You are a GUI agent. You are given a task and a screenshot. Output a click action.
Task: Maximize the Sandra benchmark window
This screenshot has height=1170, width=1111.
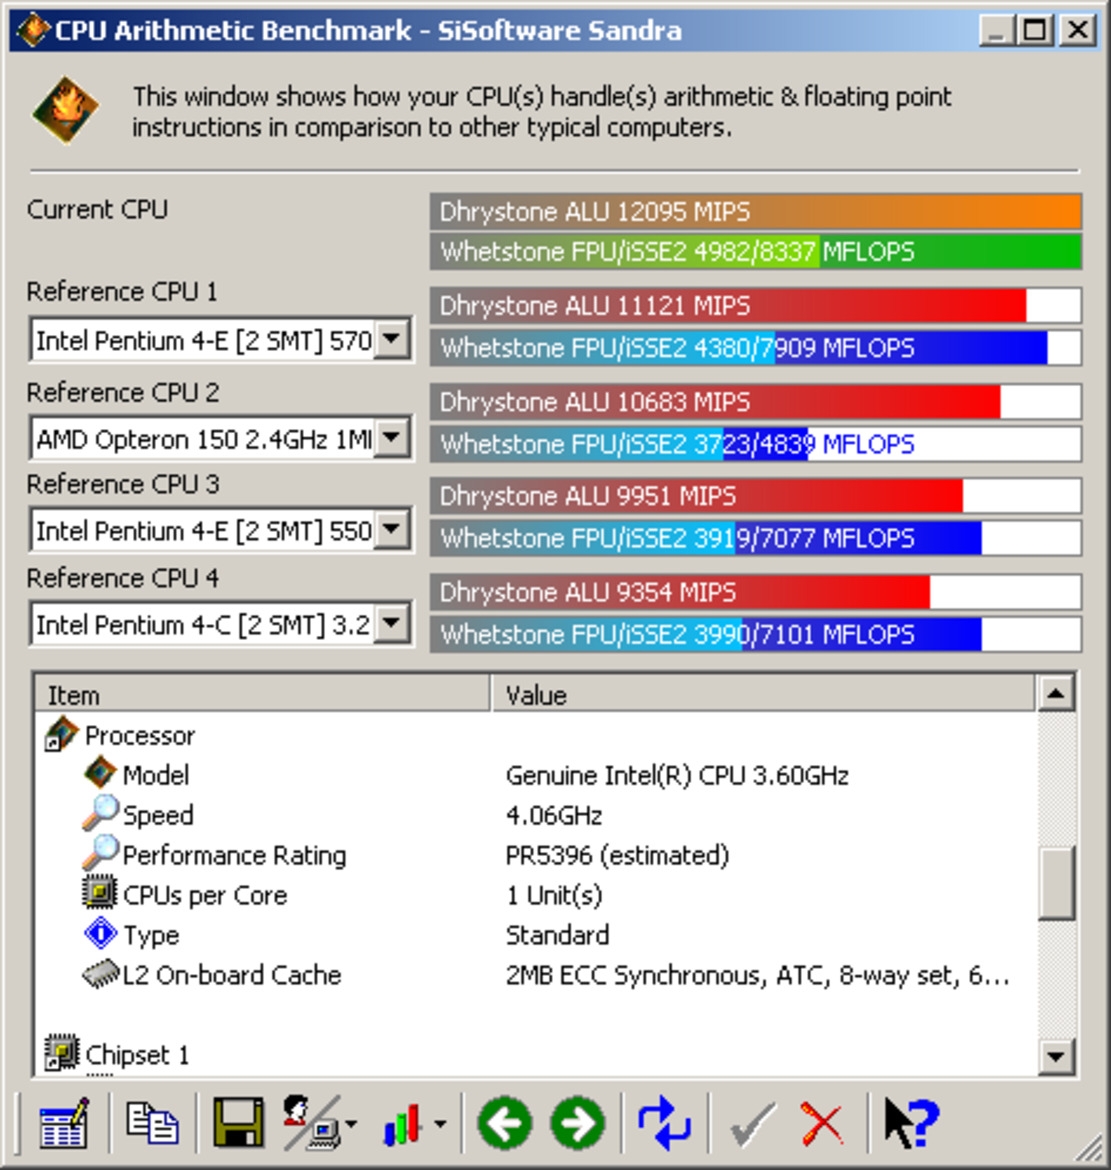[x=1036, y=31]
